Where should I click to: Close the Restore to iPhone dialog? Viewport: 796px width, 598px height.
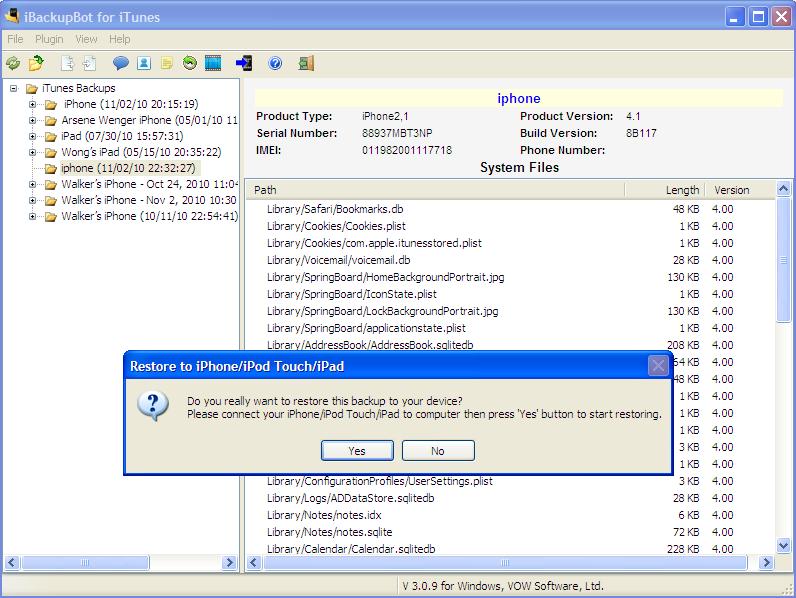(x=658, y=366)
